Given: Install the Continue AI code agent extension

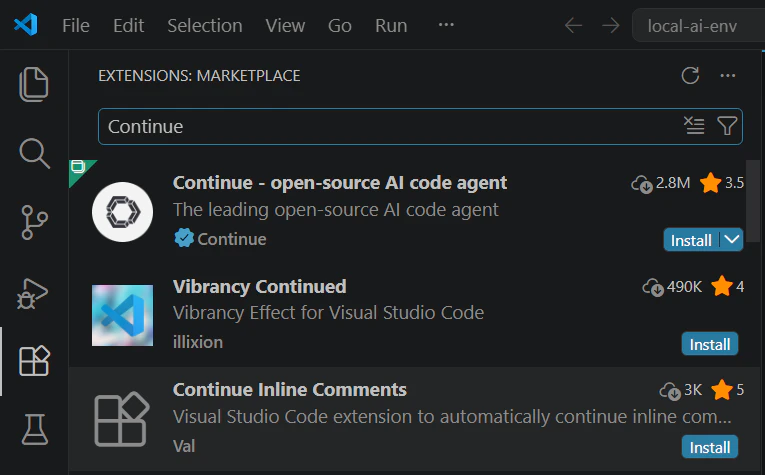Looking at the screenshot, I should [691, 240].
